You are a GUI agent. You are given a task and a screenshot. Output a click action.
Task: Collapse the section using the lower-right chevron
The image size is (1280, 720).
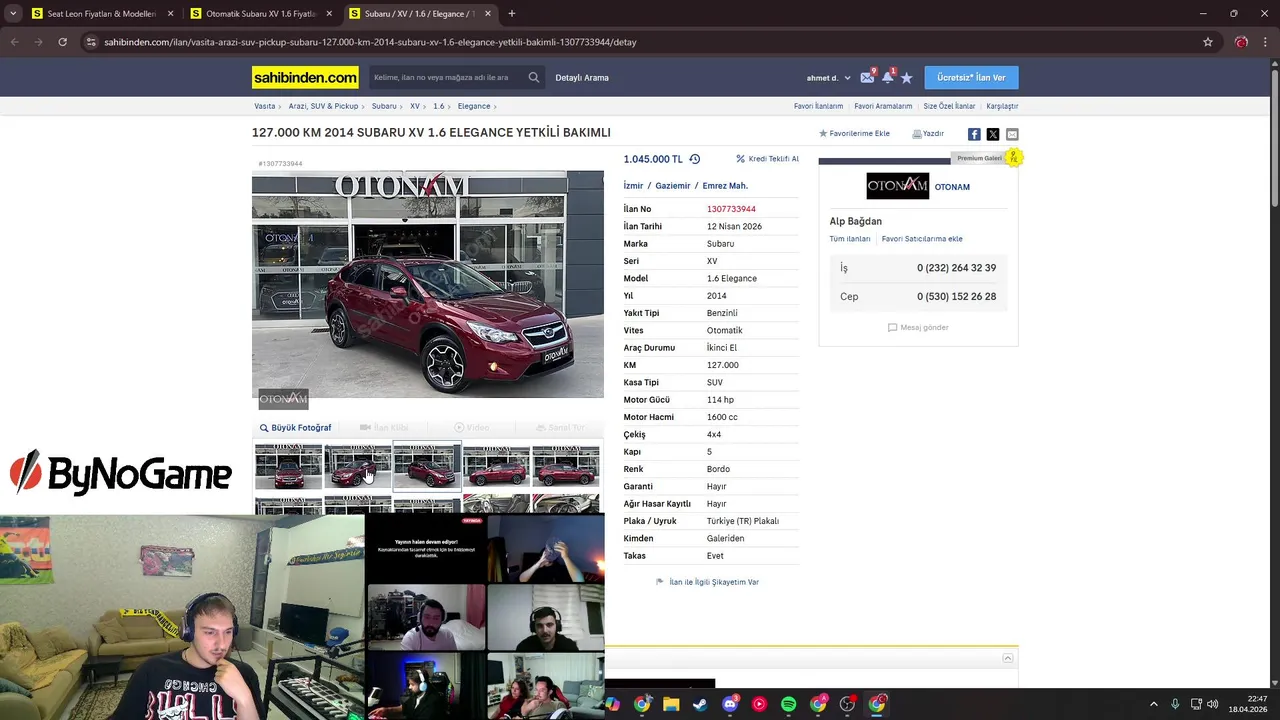click(x=1008, y=658)
